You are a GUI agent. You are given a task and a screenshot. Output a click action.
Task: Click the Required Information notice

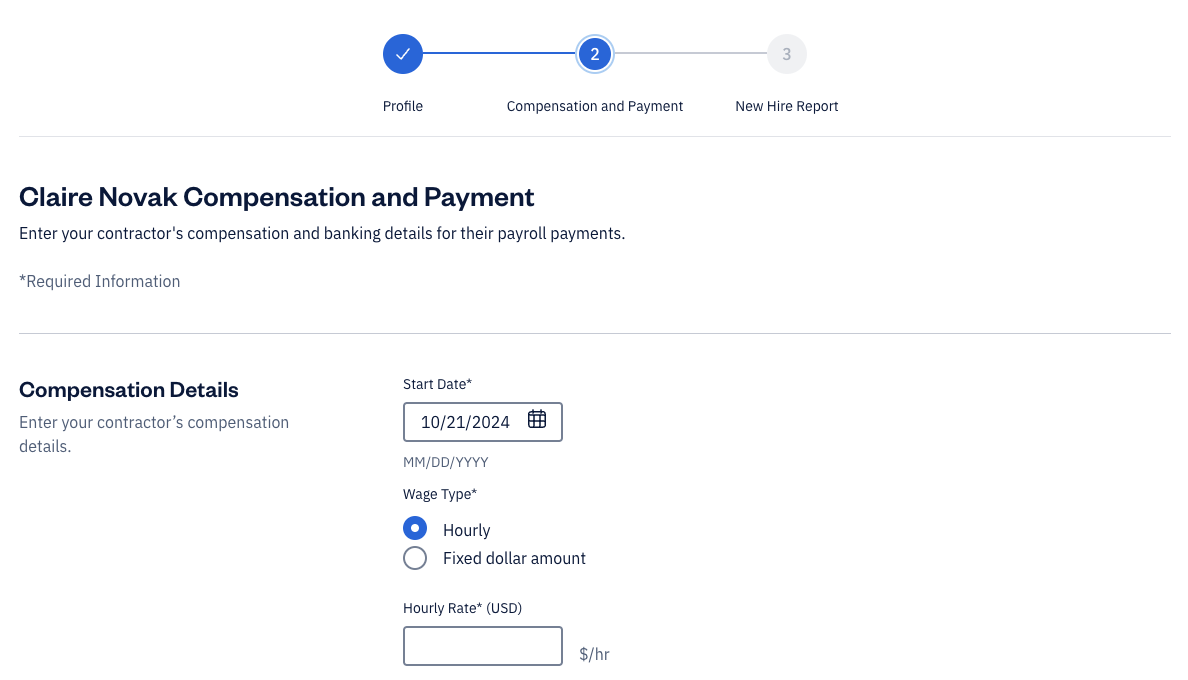(x=99, y=281)
